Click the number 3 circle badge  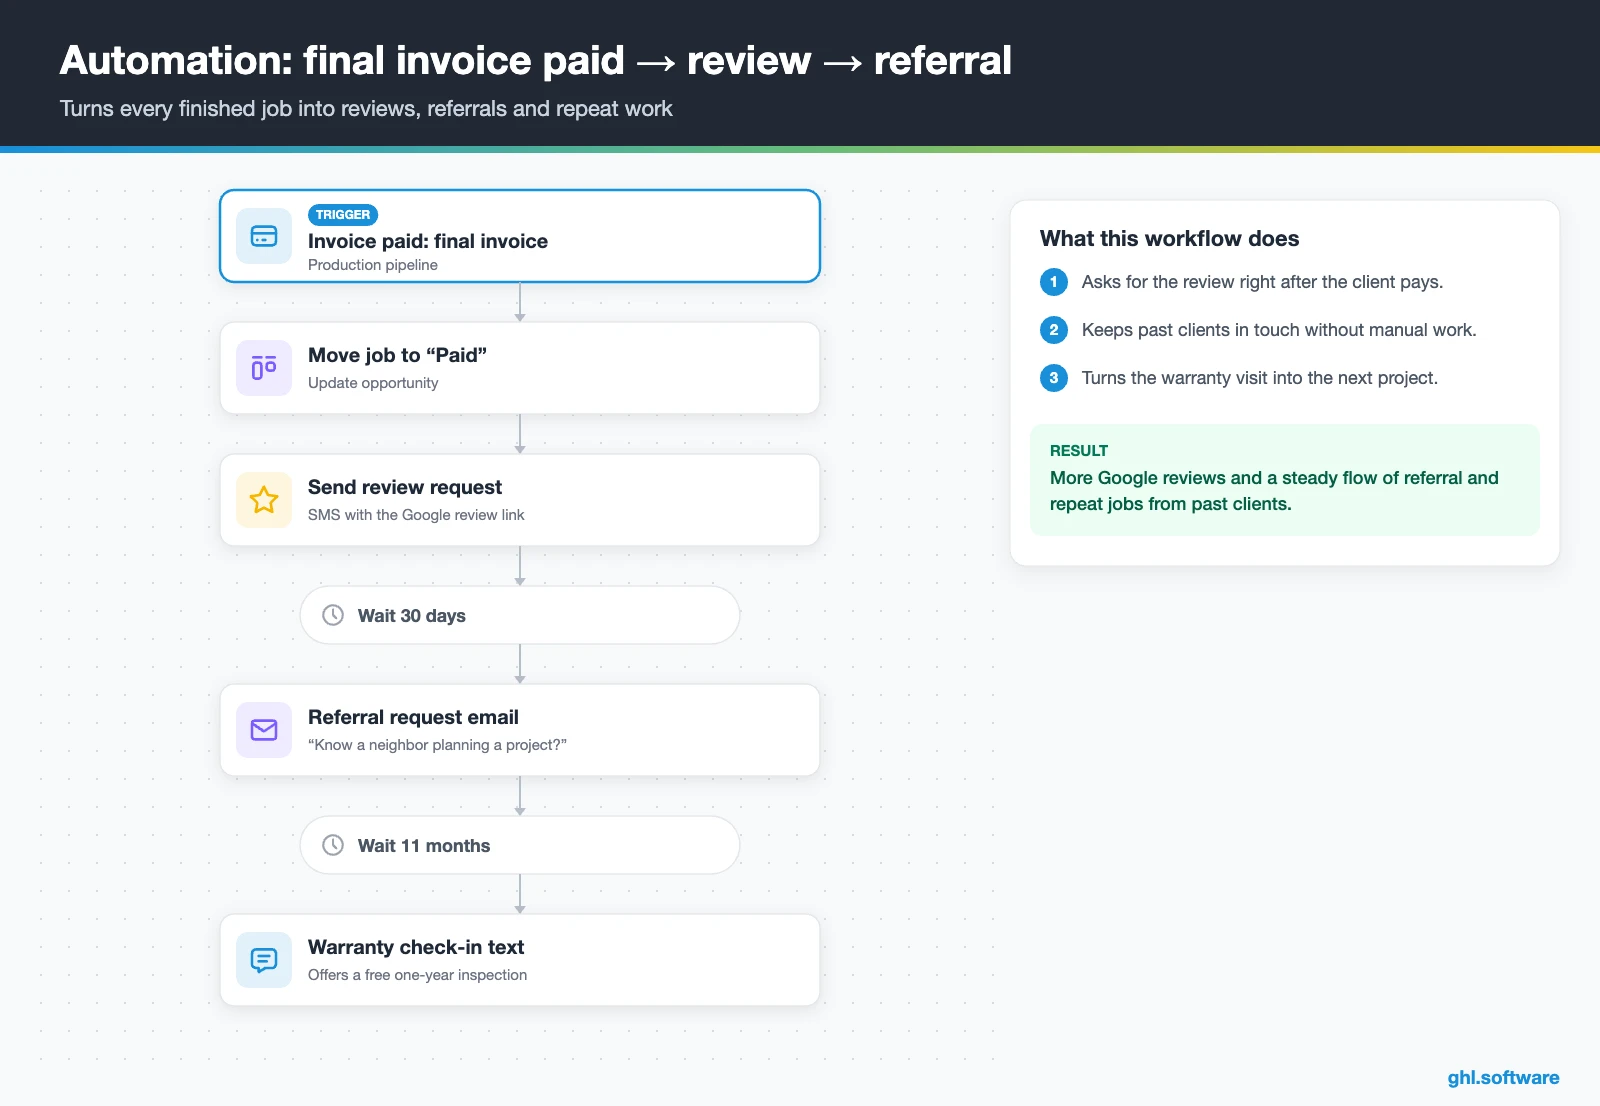(1054, 378)
